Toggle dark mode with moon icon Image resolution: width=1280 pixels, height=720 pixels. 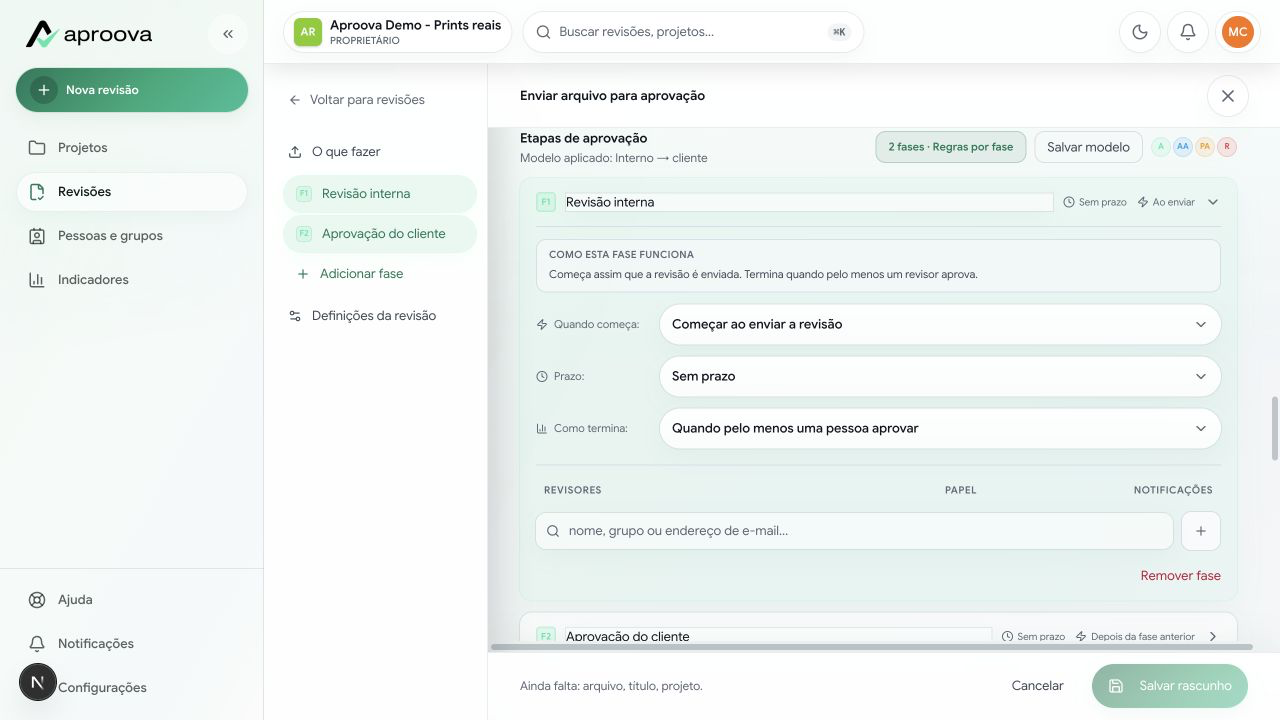[x=1140, y=32]
